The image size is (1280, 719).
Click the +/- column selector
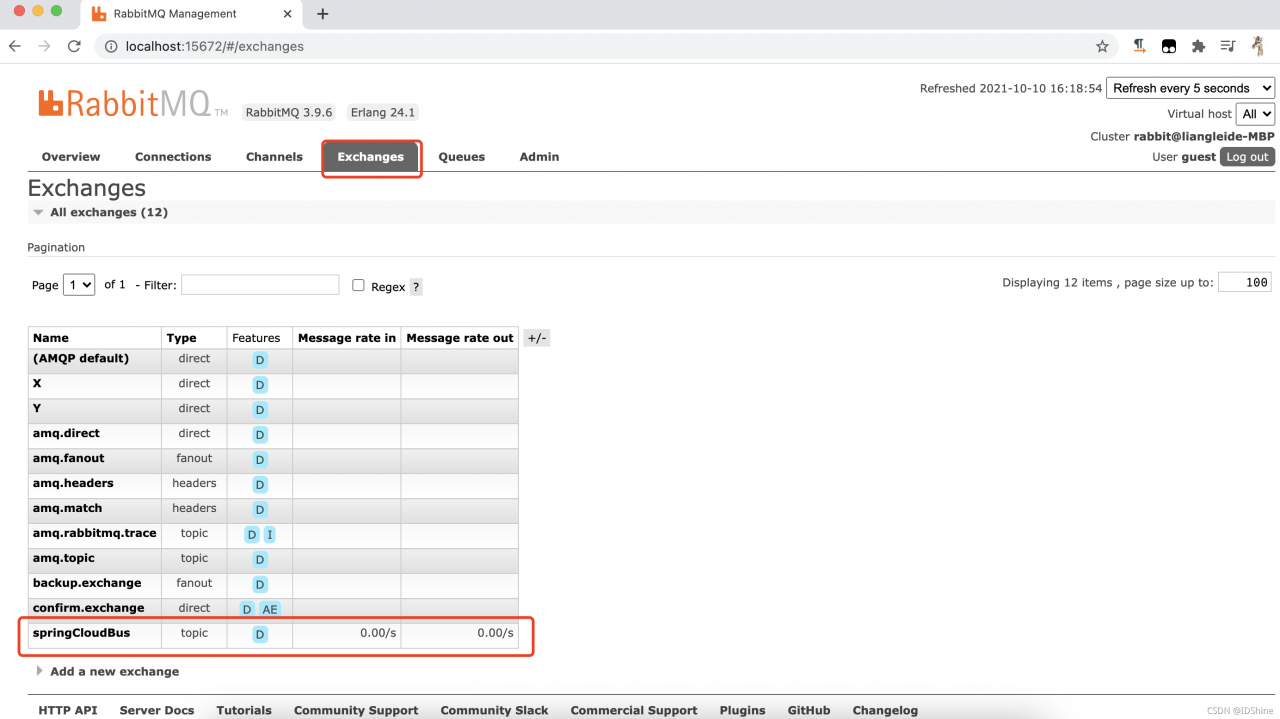(537, 338)
